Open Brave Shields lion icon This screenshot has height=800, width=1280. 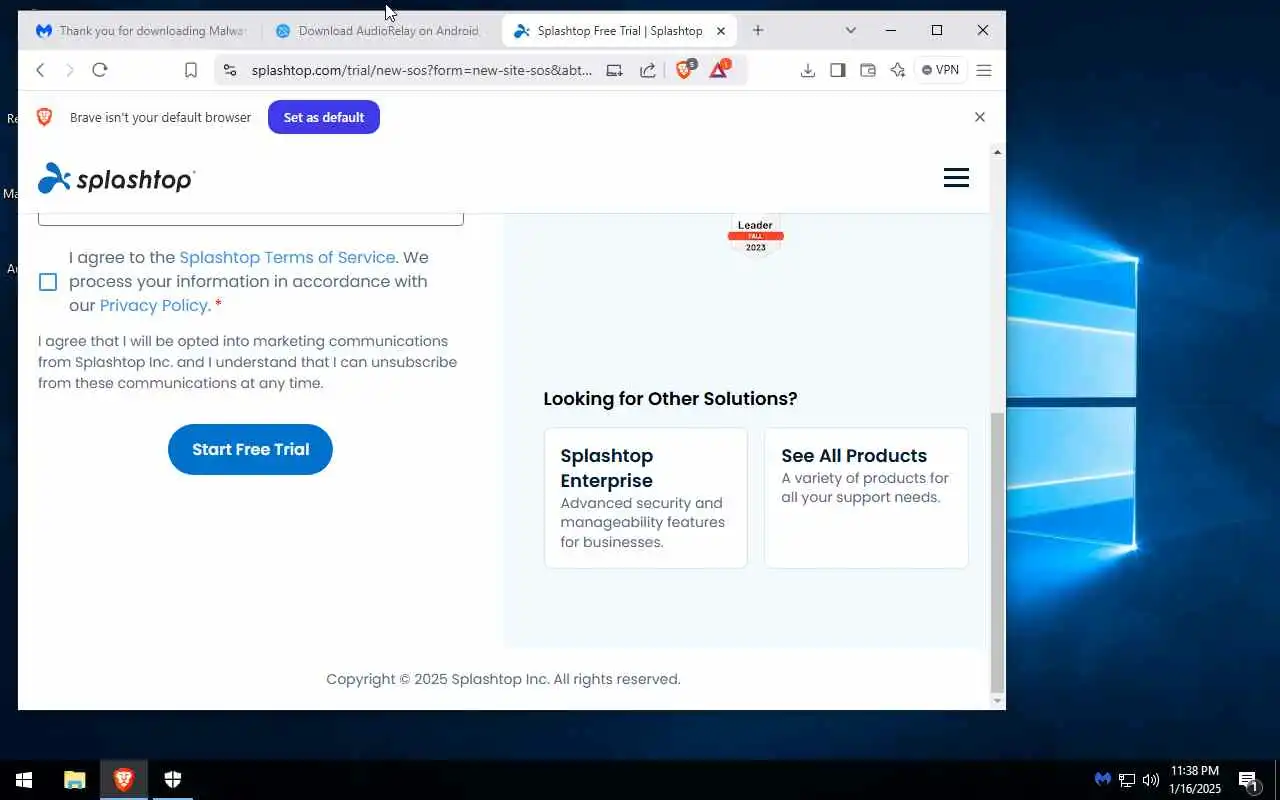click(x=685, y=69)
